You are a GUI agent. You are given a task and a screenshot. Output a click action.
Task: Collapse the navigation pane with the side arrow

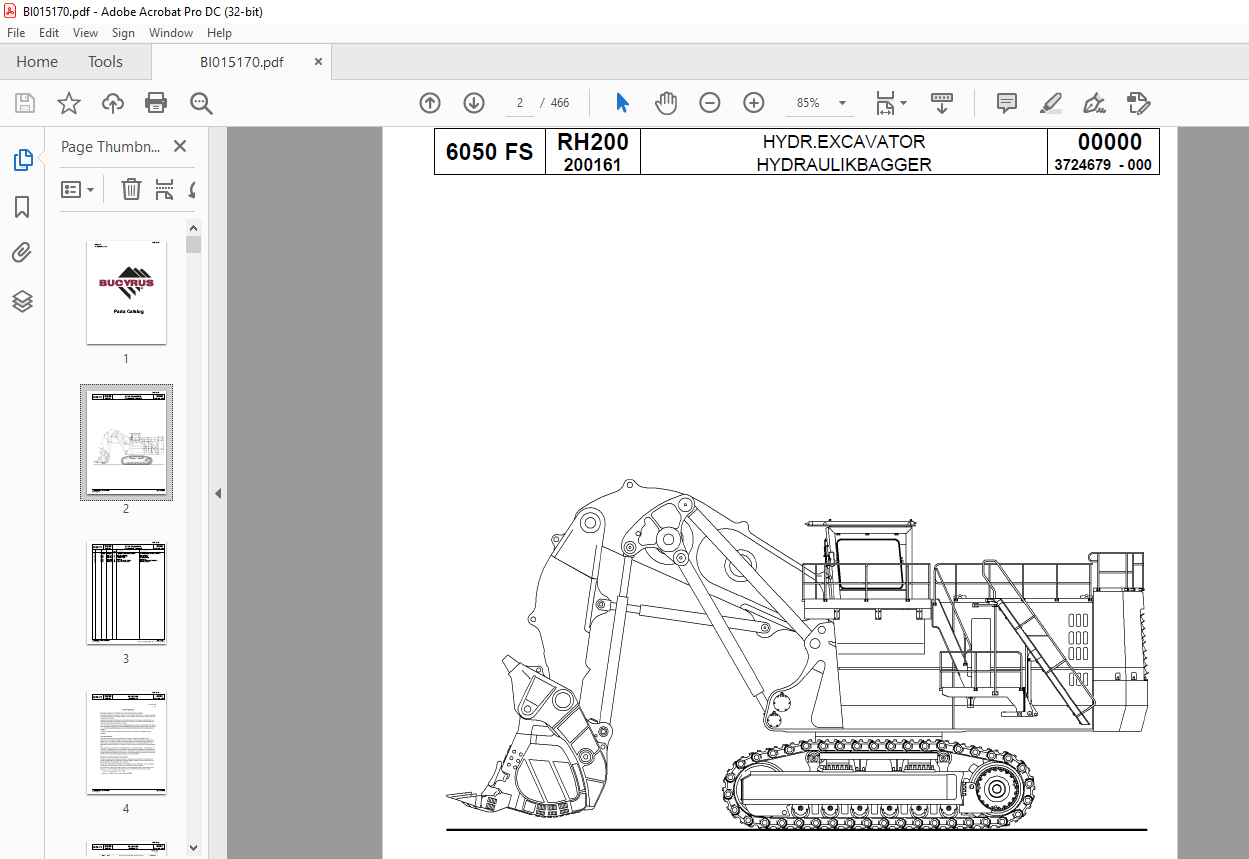point(217,493)
